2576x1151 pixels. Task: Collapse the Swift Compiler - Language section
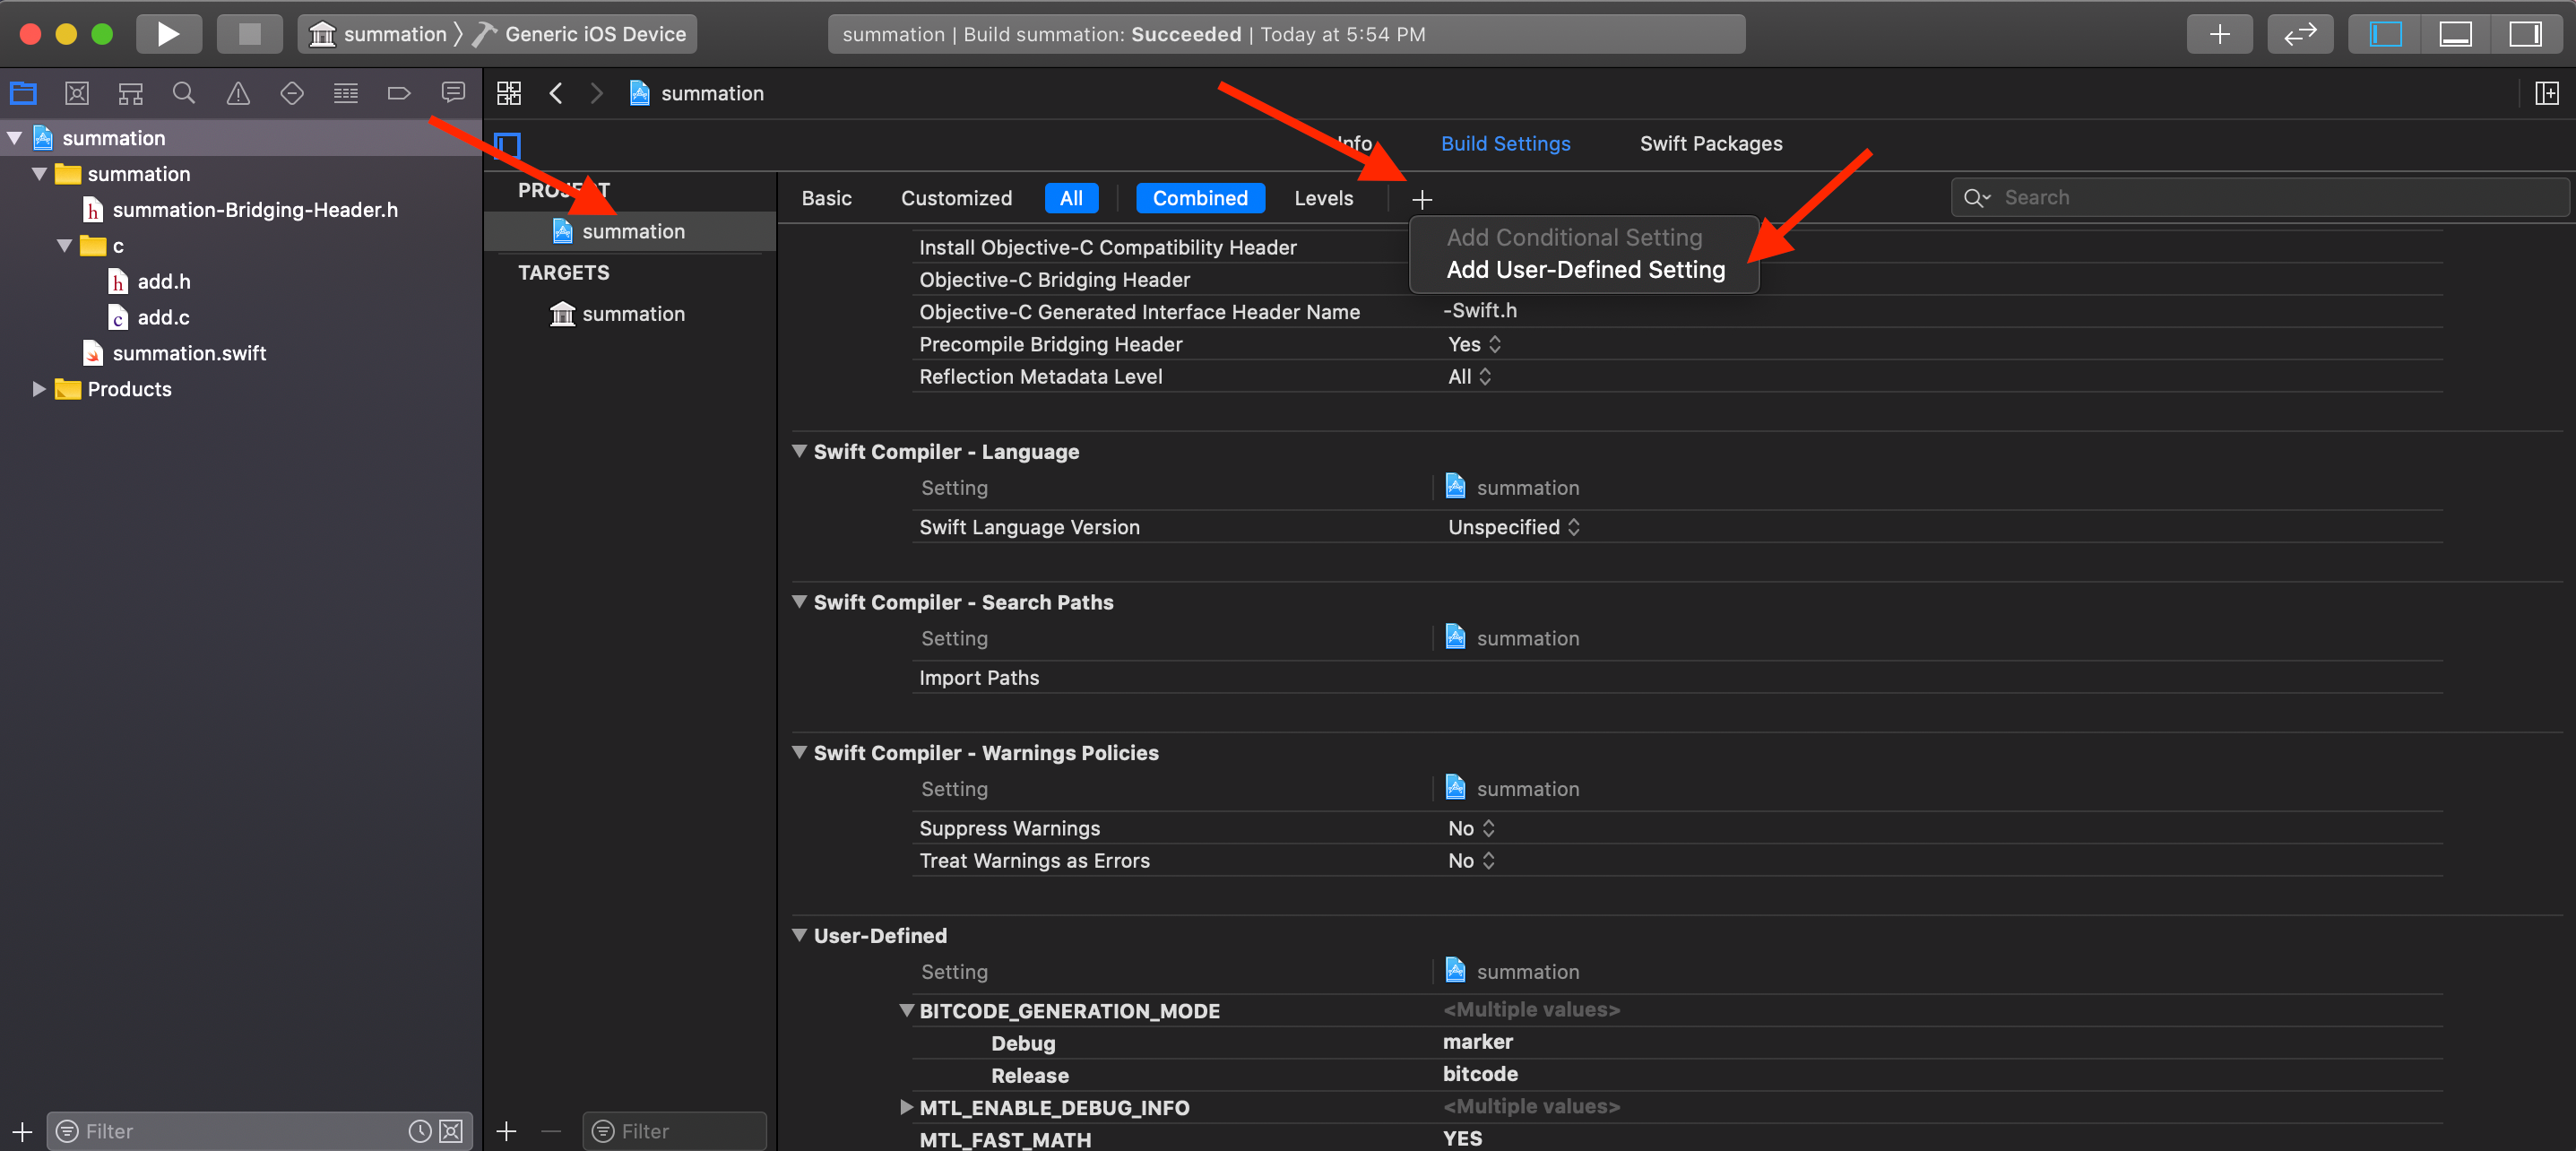tap(799, 452)
